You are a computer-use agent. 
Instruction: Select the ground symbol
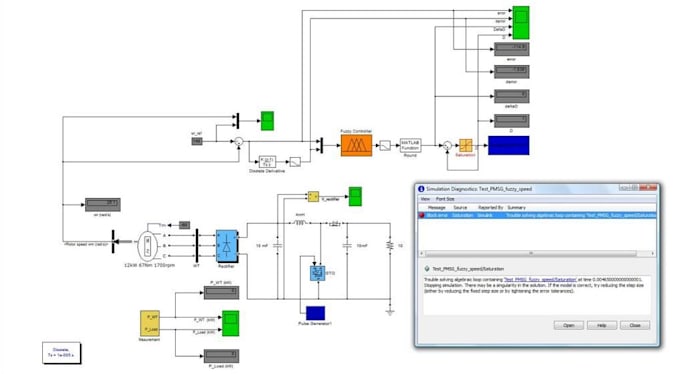tap(390, 312)
